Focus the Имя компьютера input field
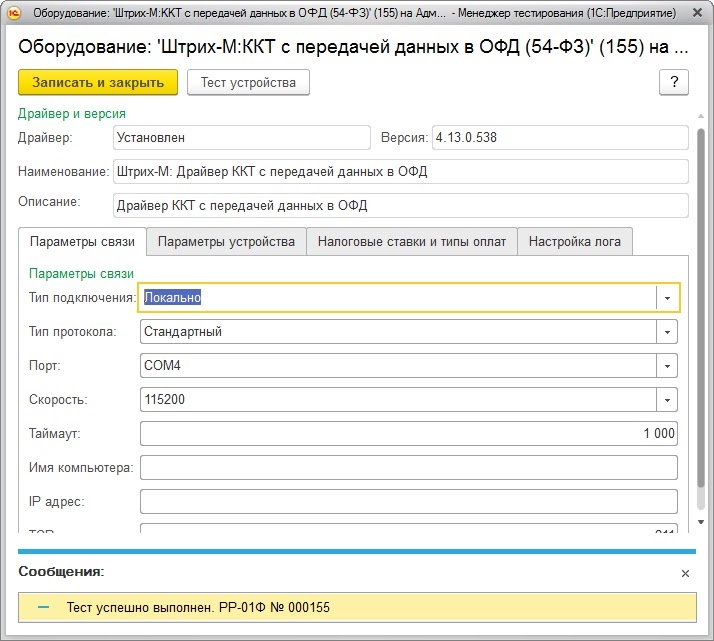This screenshot has width=714, height=641. pyautogui.click(x=408, y=468)
